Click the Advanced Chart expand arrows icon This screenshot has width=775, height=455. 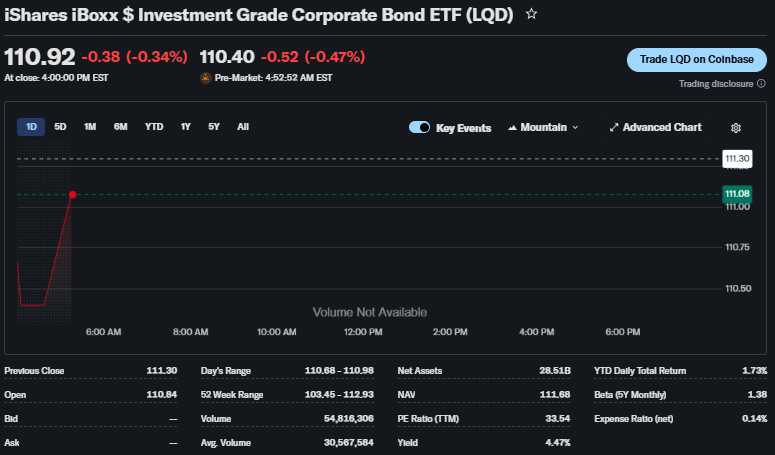tap(614, 128)
